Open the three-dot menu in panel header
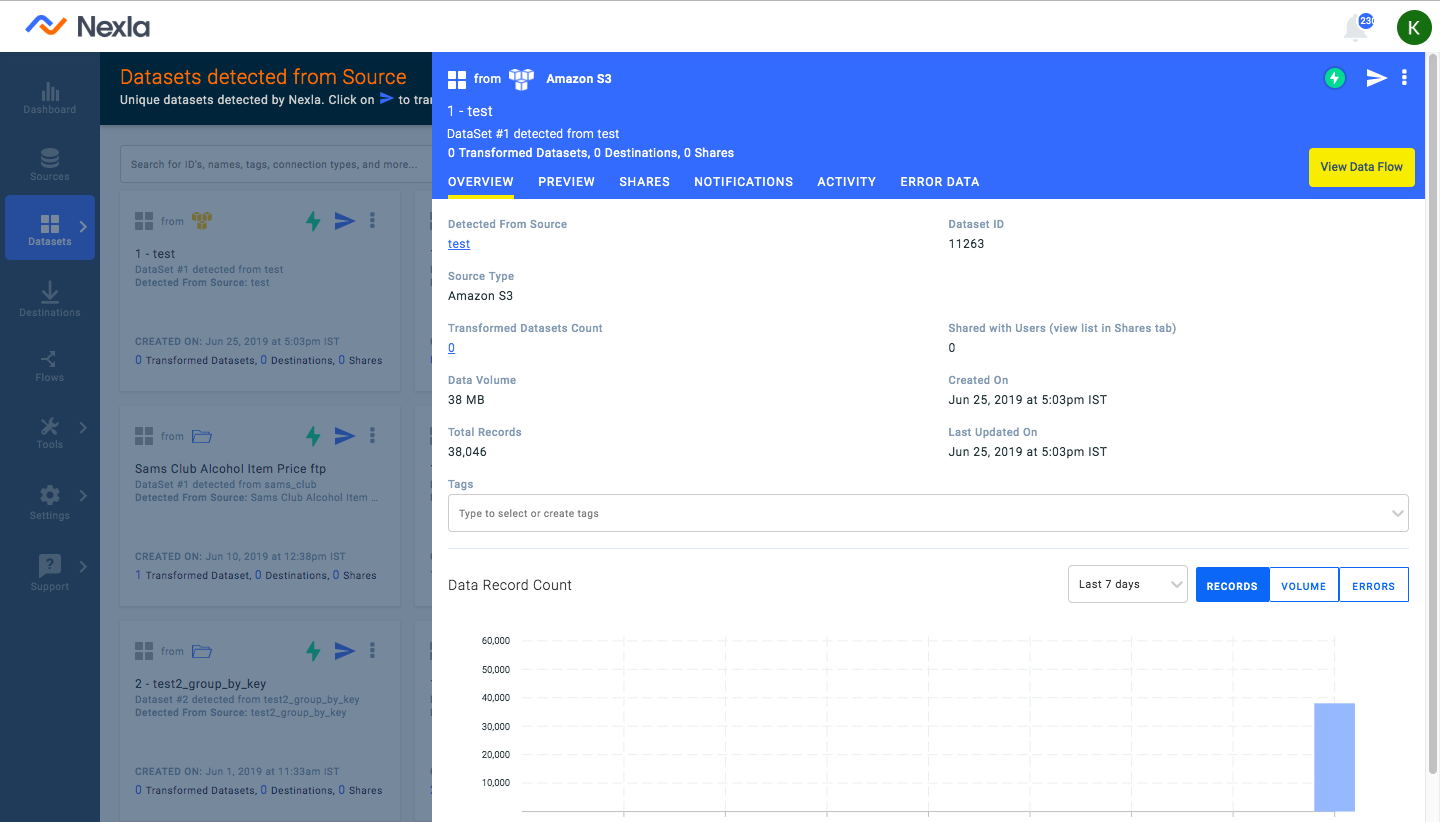This screenshot has width=1440, height=822. [x=1405, y=78]
